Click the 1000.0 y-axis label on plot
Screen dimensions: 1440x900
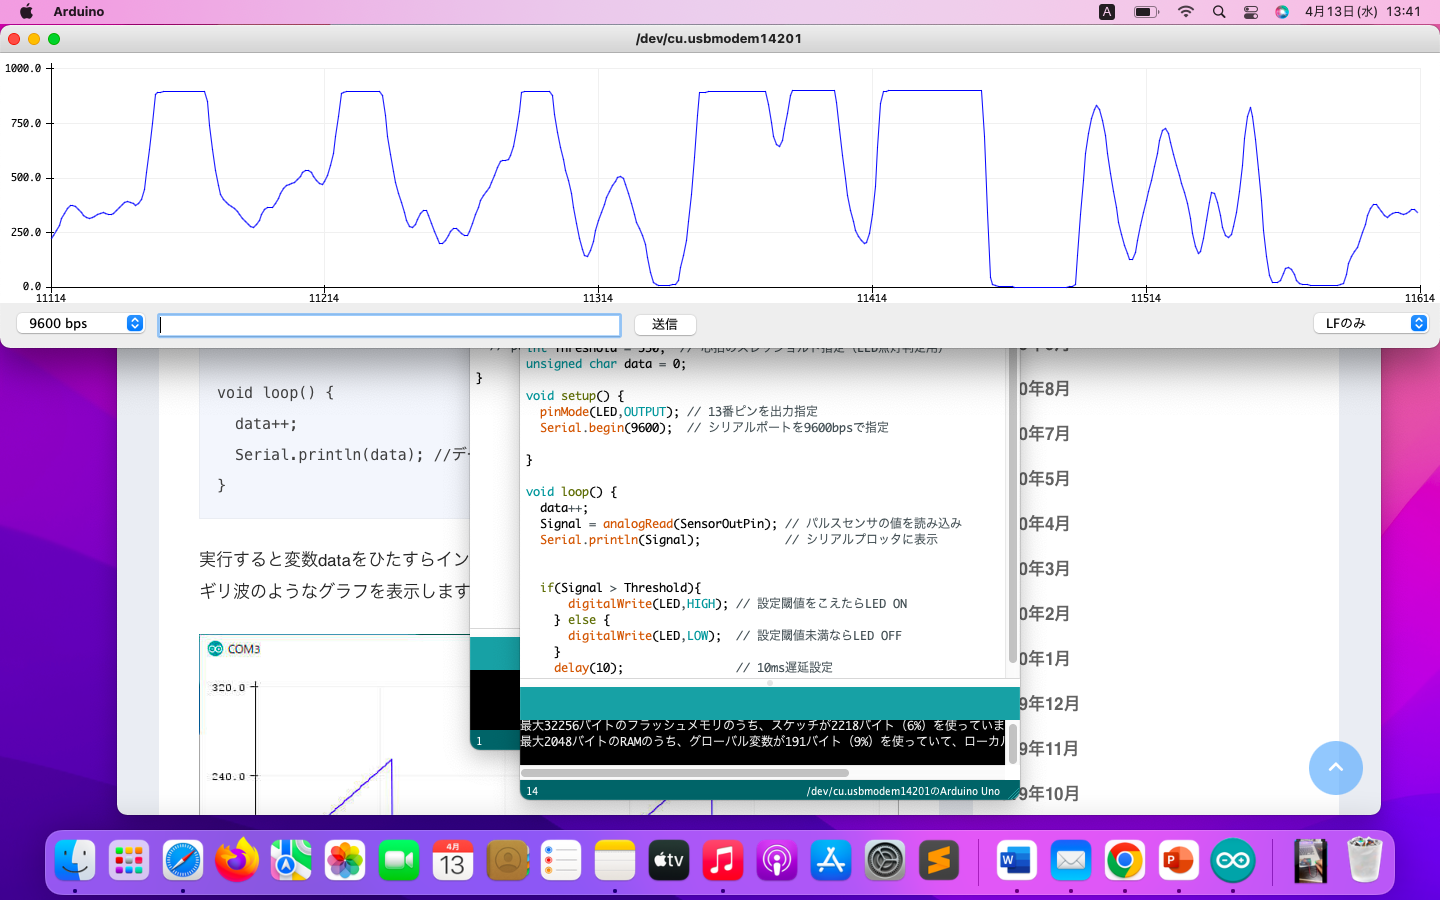pos(23,68)
